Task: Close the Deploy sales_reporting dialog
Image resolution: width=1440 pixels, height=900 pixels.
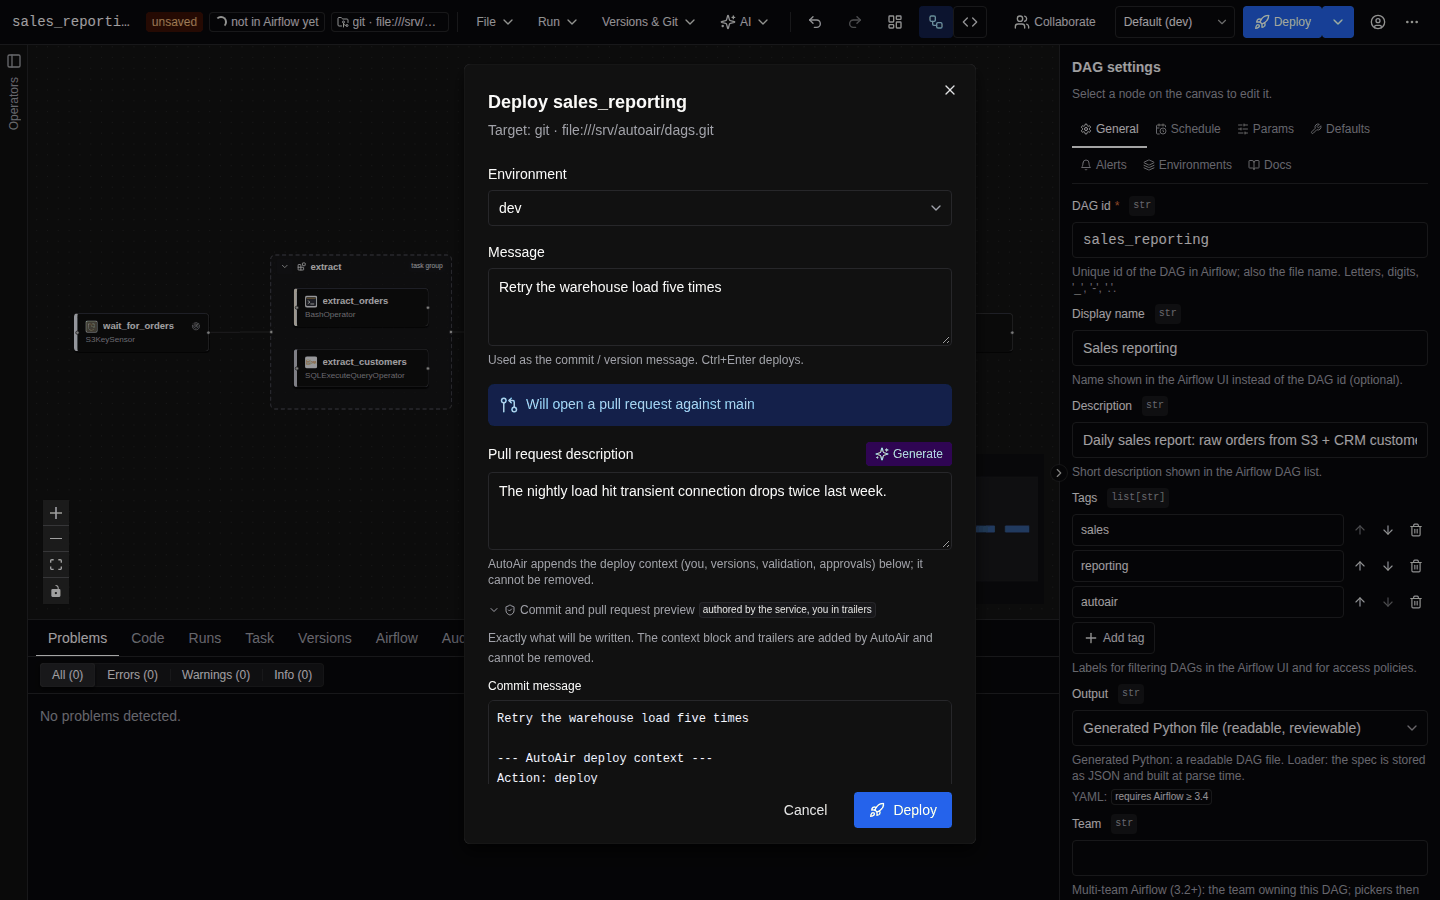Action: pos(950,90)
